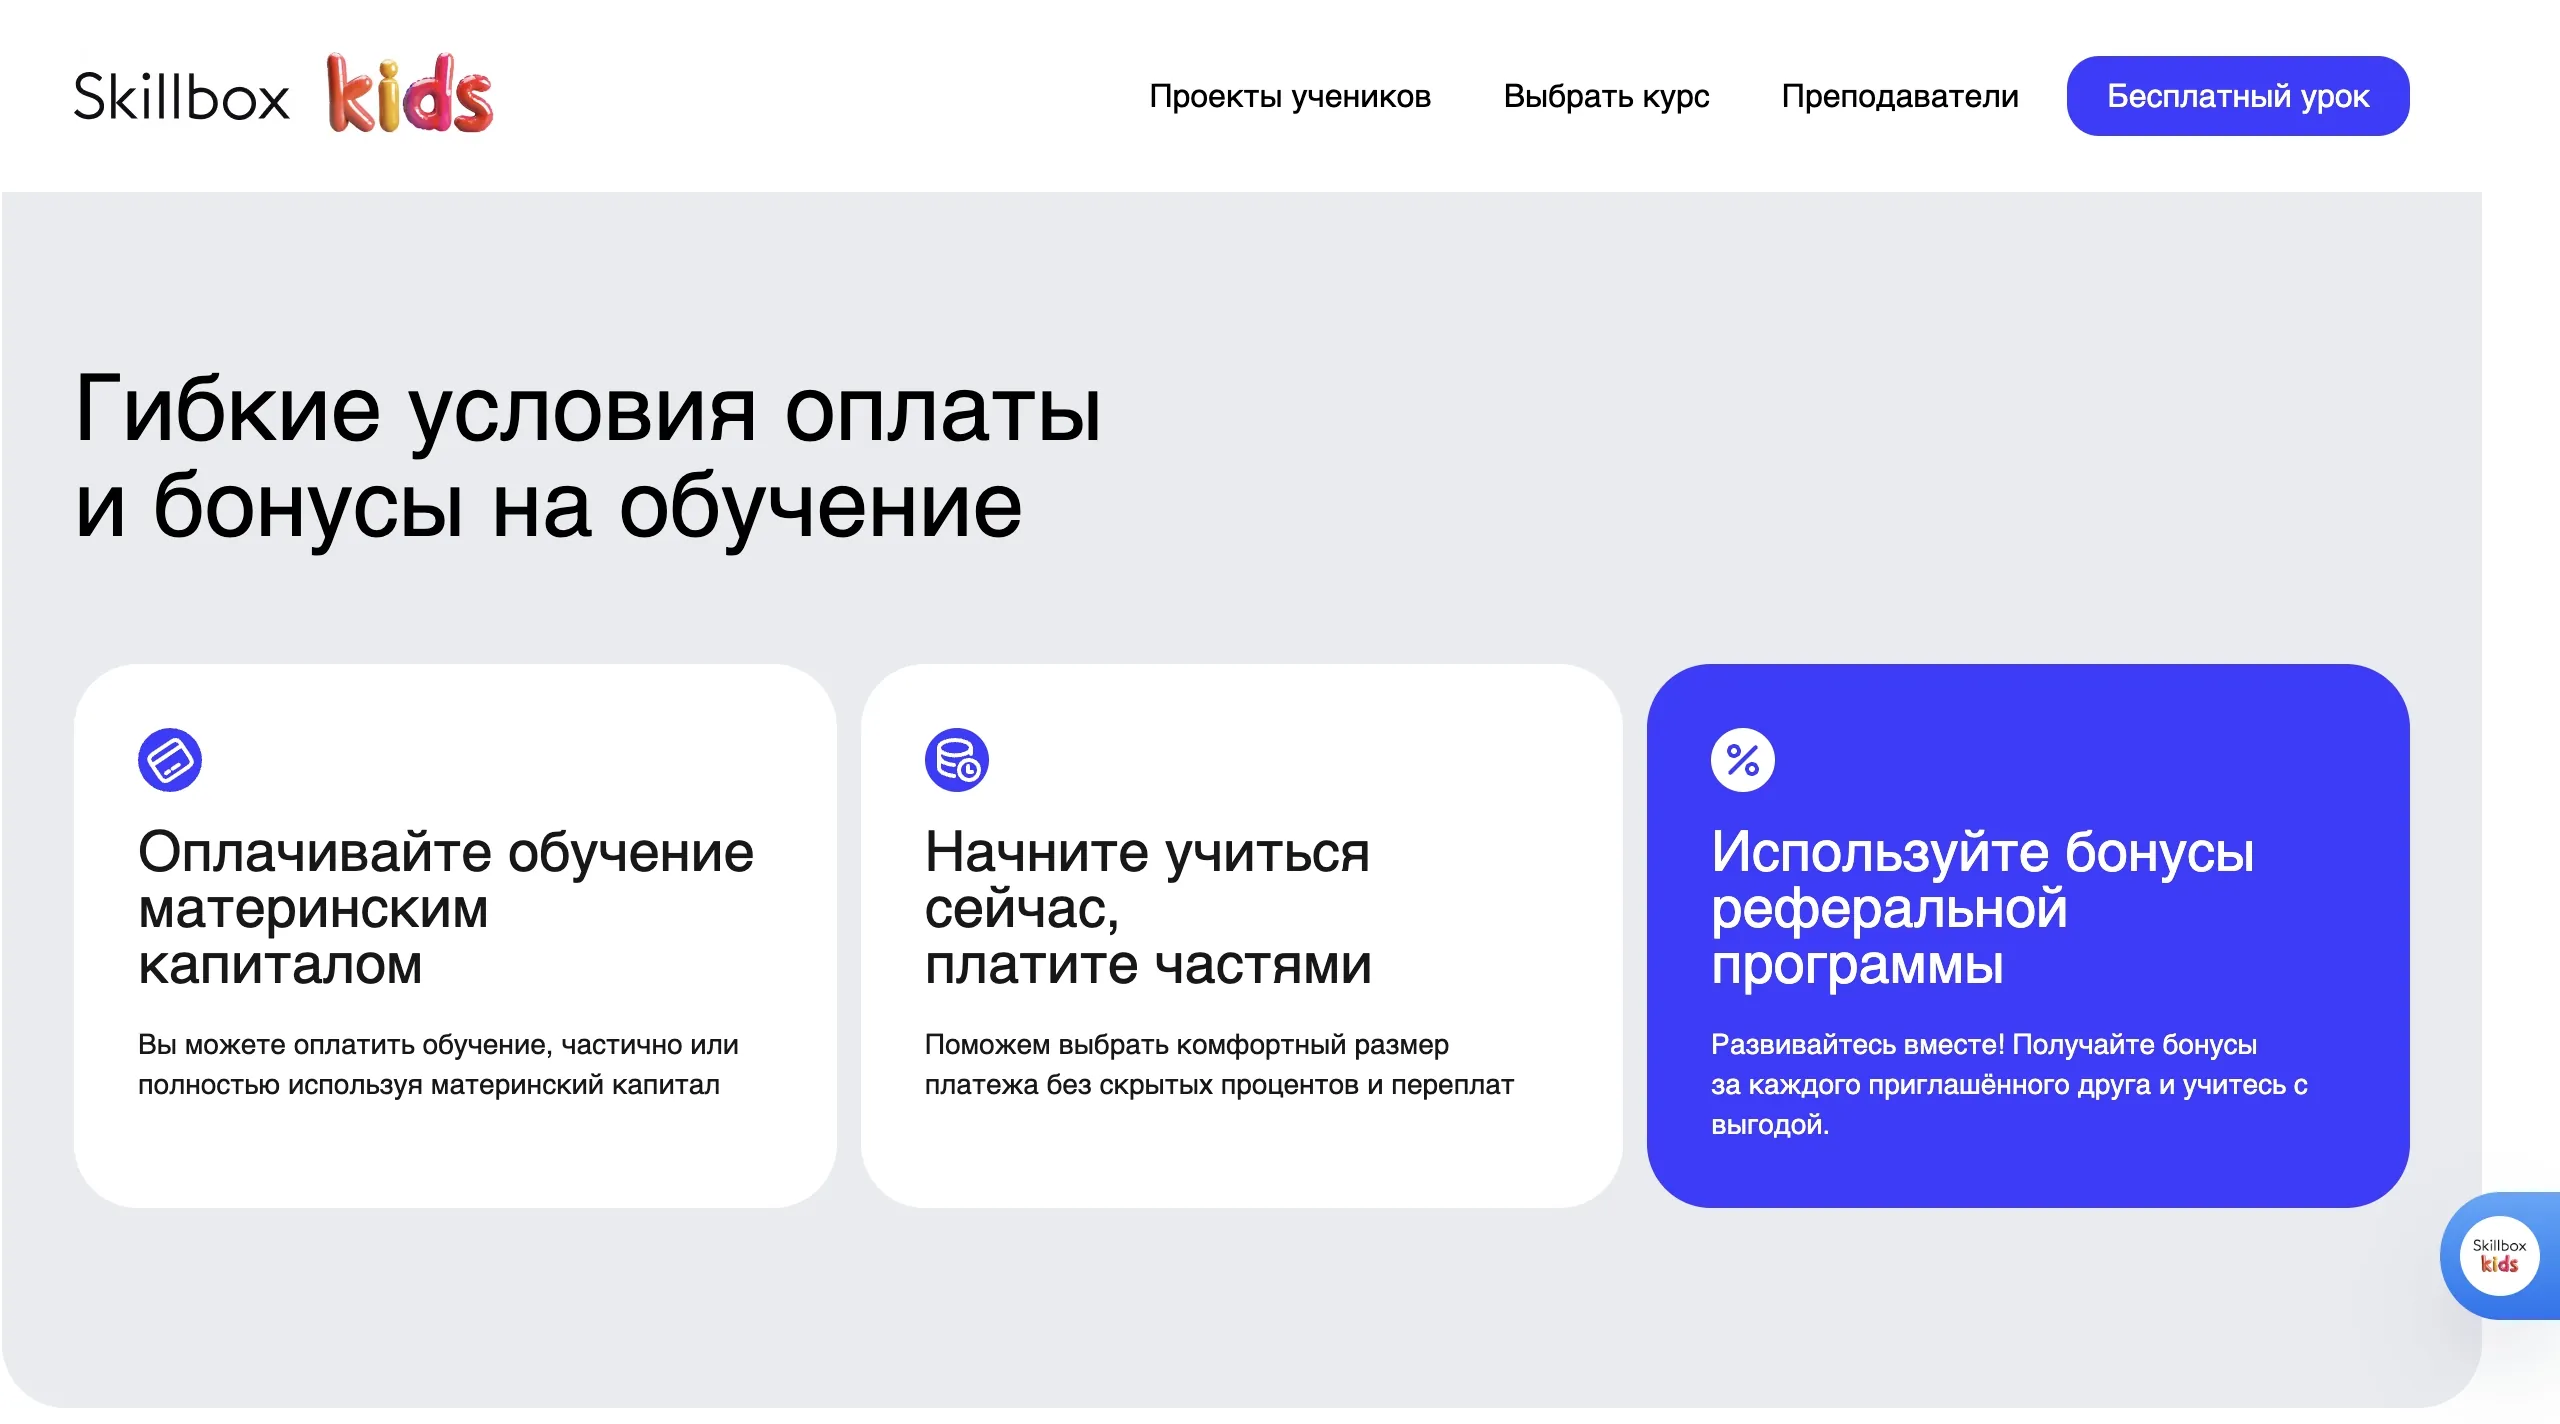Click the percent referral icon

[x=1742, y=760]
